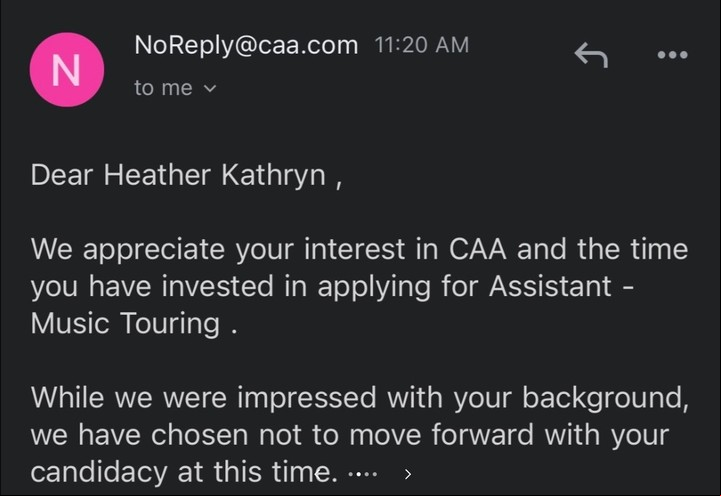The width and height of the screenshot is (721, 496).
Task: Tap the word "Assistant" in the message
Action: pyautogui.click(x=550, y=286)
